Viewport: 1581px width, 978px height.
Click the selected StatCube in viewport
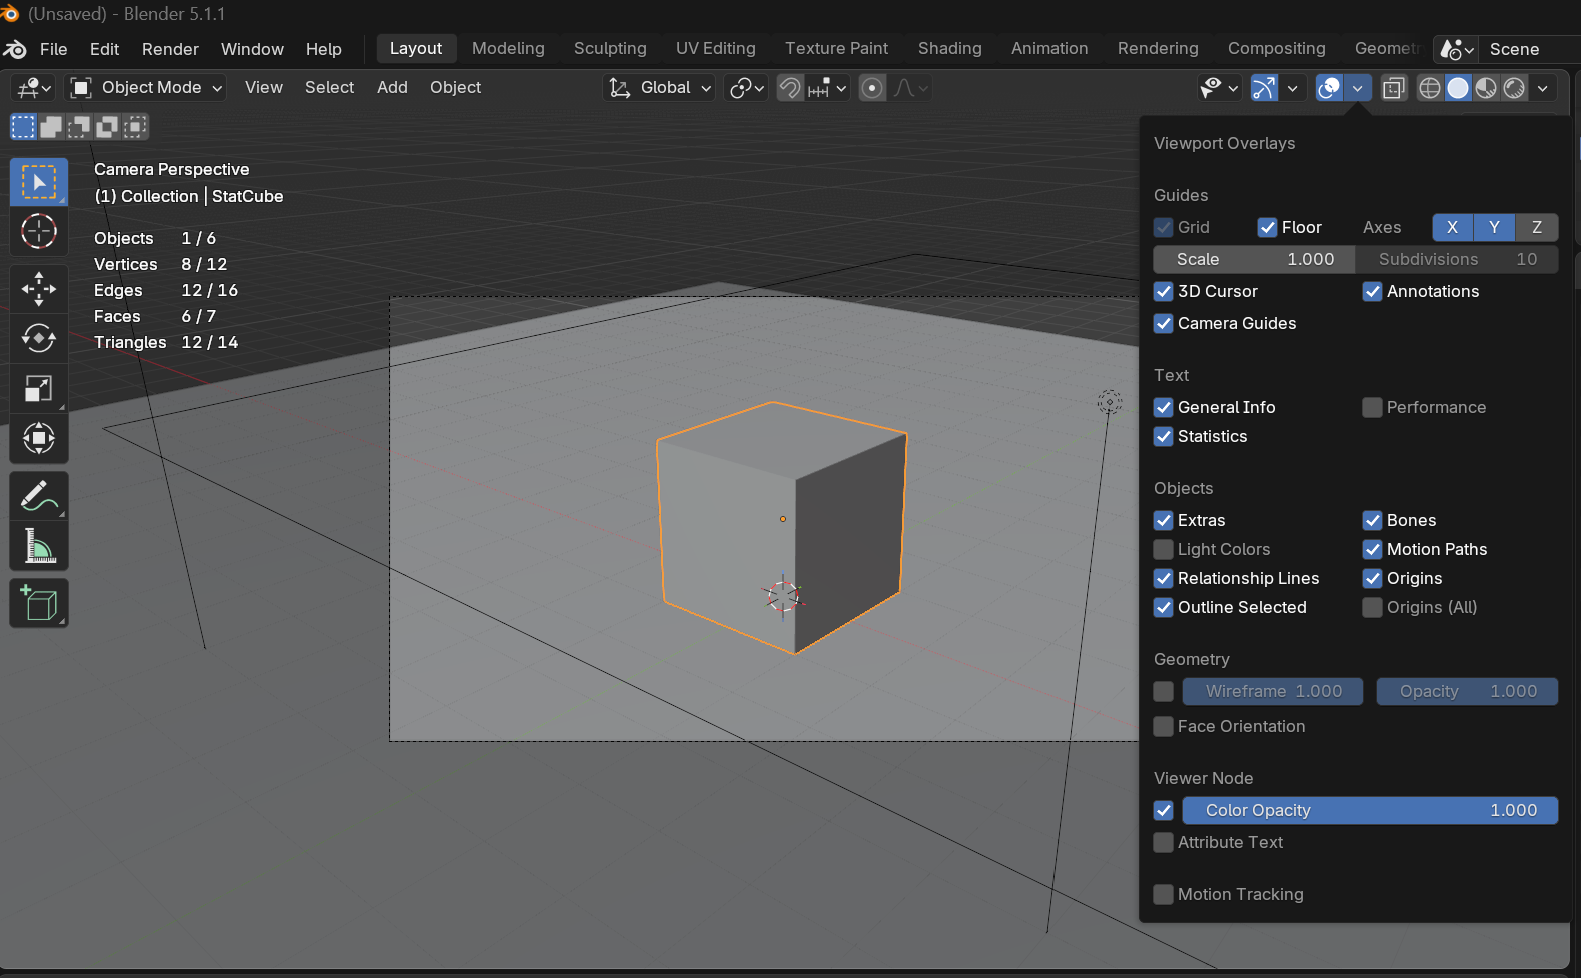[781, 527]
